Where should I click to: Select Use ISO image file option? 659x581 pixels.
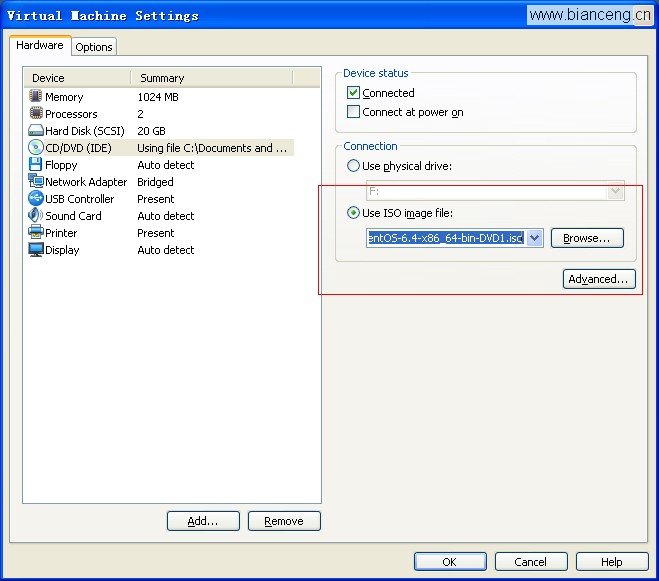click(x=353, y=213)
